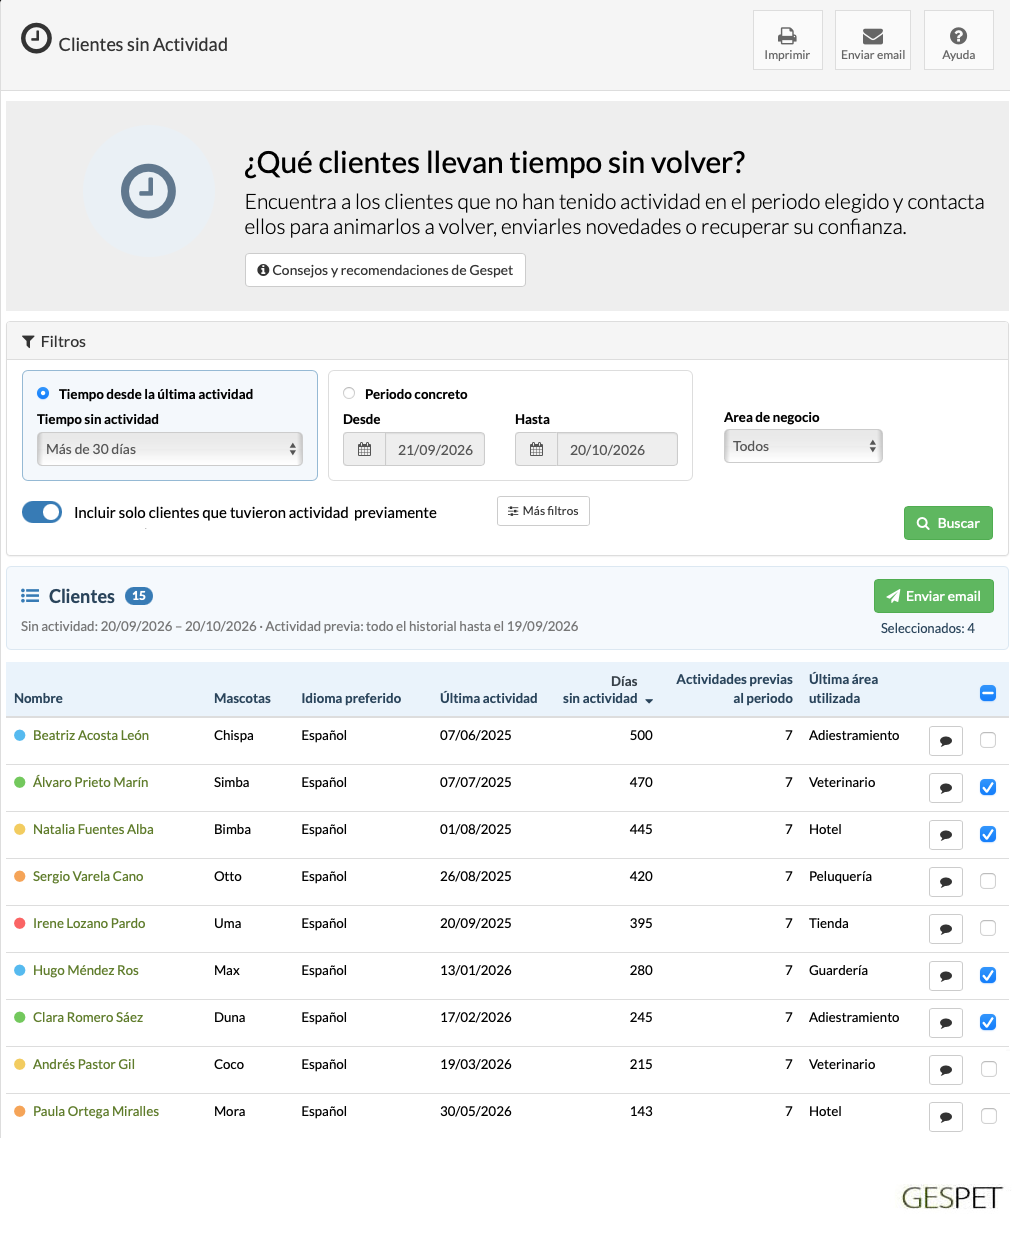Click comment icon for Sergio Varela Cano
Screen dimensions: 1019x1233
point(946,882)
